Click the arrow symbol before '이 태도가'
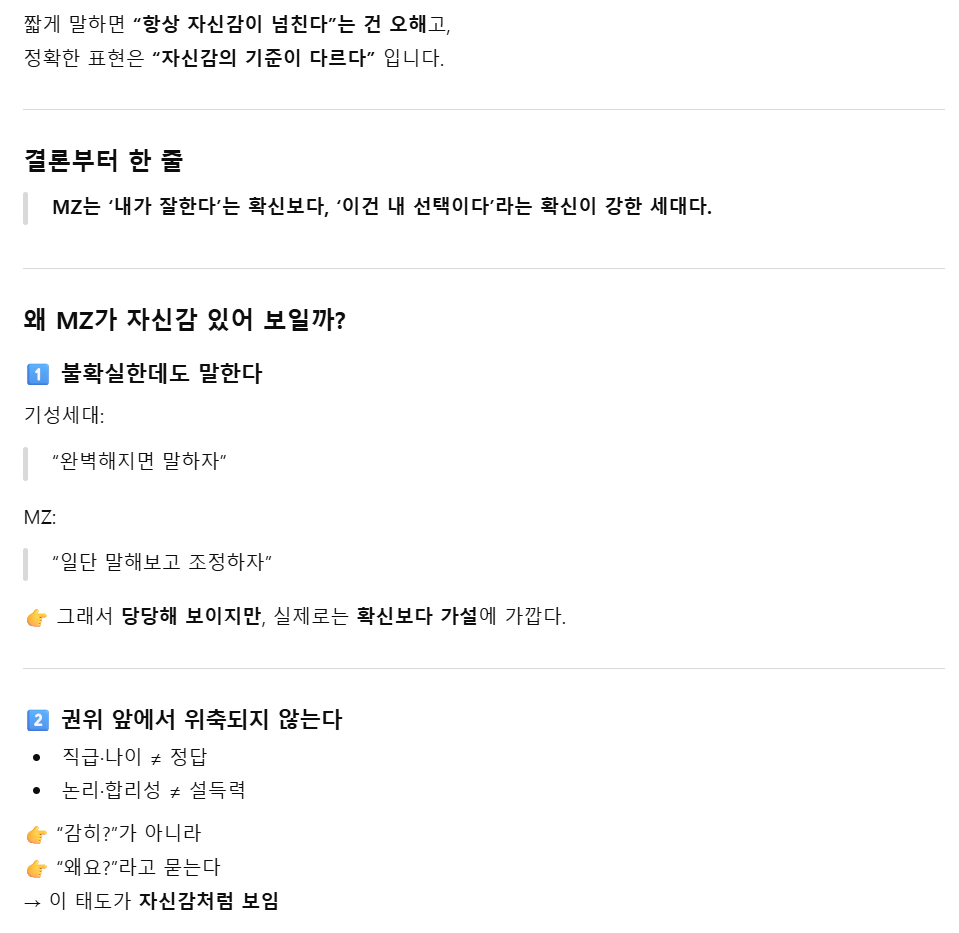 [x=32, y=901]
